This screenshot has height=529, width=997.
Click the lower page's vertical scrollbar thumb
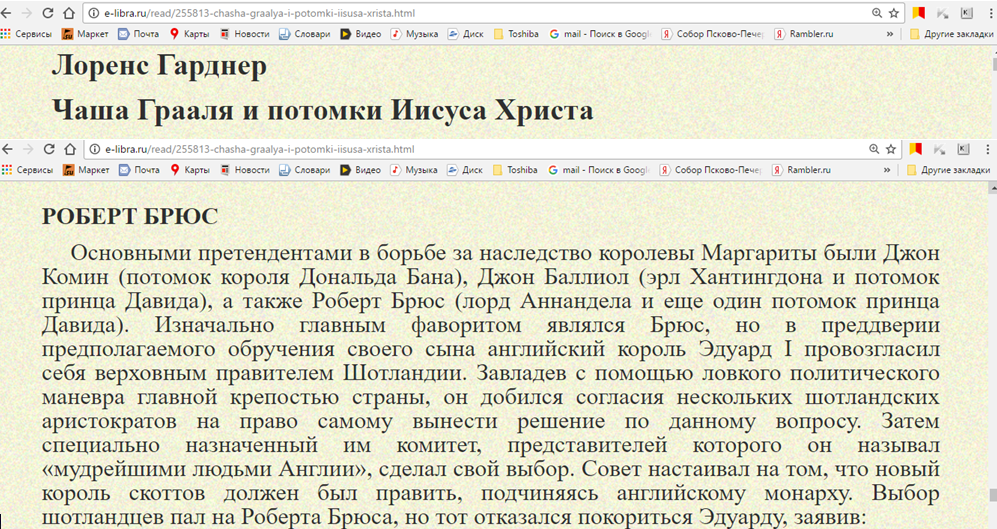coord(993,494)
